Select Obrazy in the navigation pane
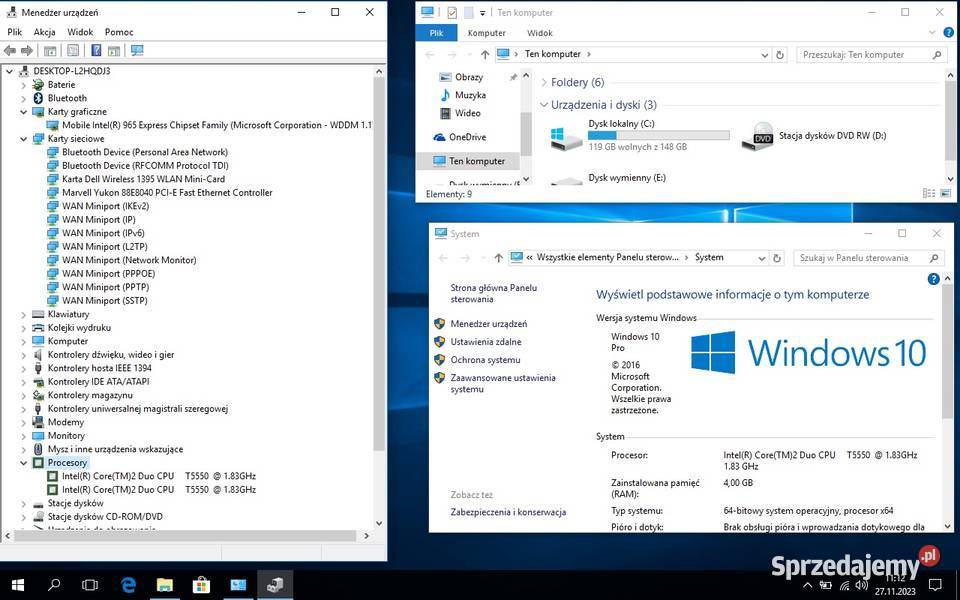This screenshot has height=600, width=960. point(469,77)
